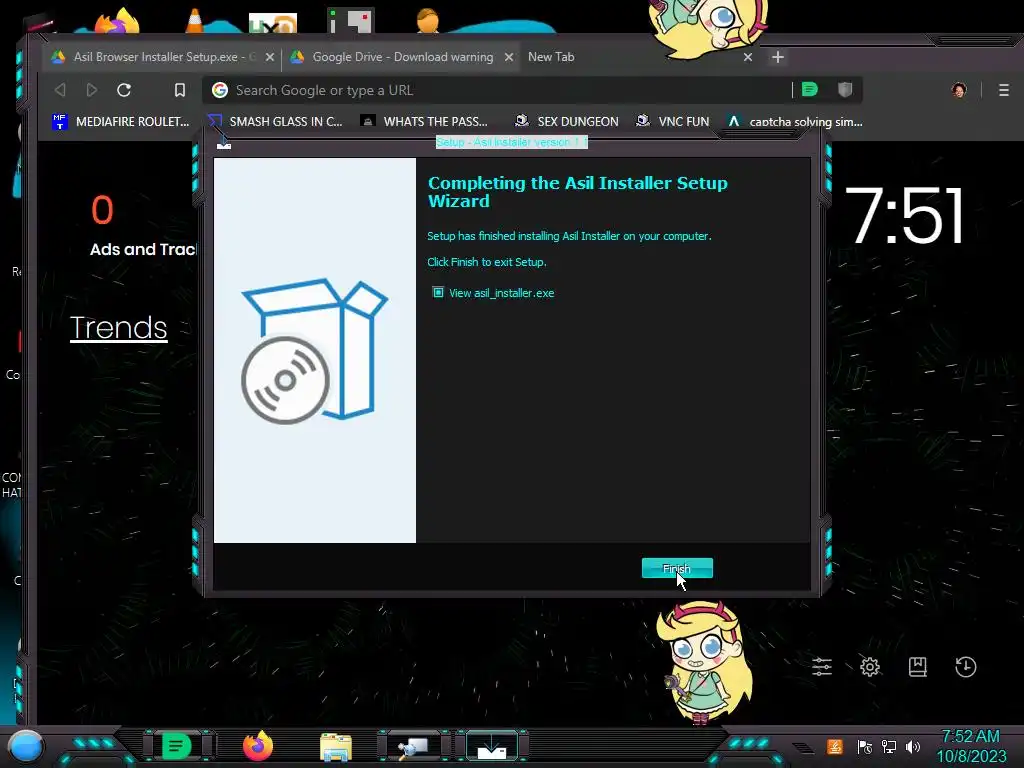Image resolution: width=1024 pixels, height=768 pixels.
Task: Click the grey shield icon in address bar
Action: (x=845, y=89)
